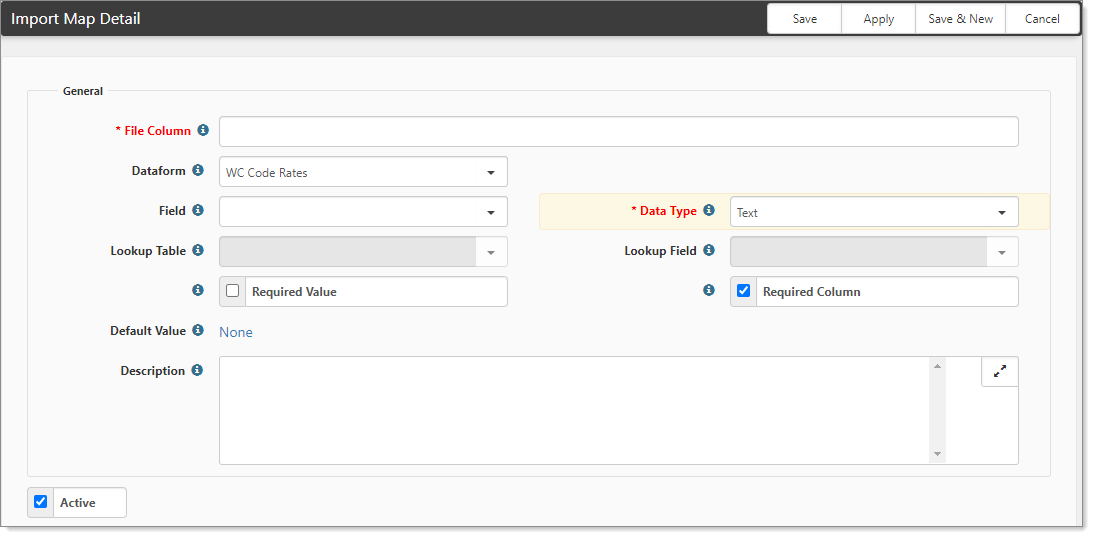The height and width of the screenshot is (537, 1093).
Task: Click the info icon beside File Column
Action: (203, 130)
